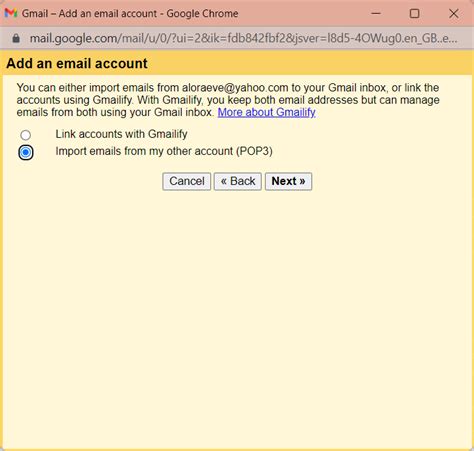Maximize the Chrome popup window
This screenshot has height=451, width=474.
(414, 13)
